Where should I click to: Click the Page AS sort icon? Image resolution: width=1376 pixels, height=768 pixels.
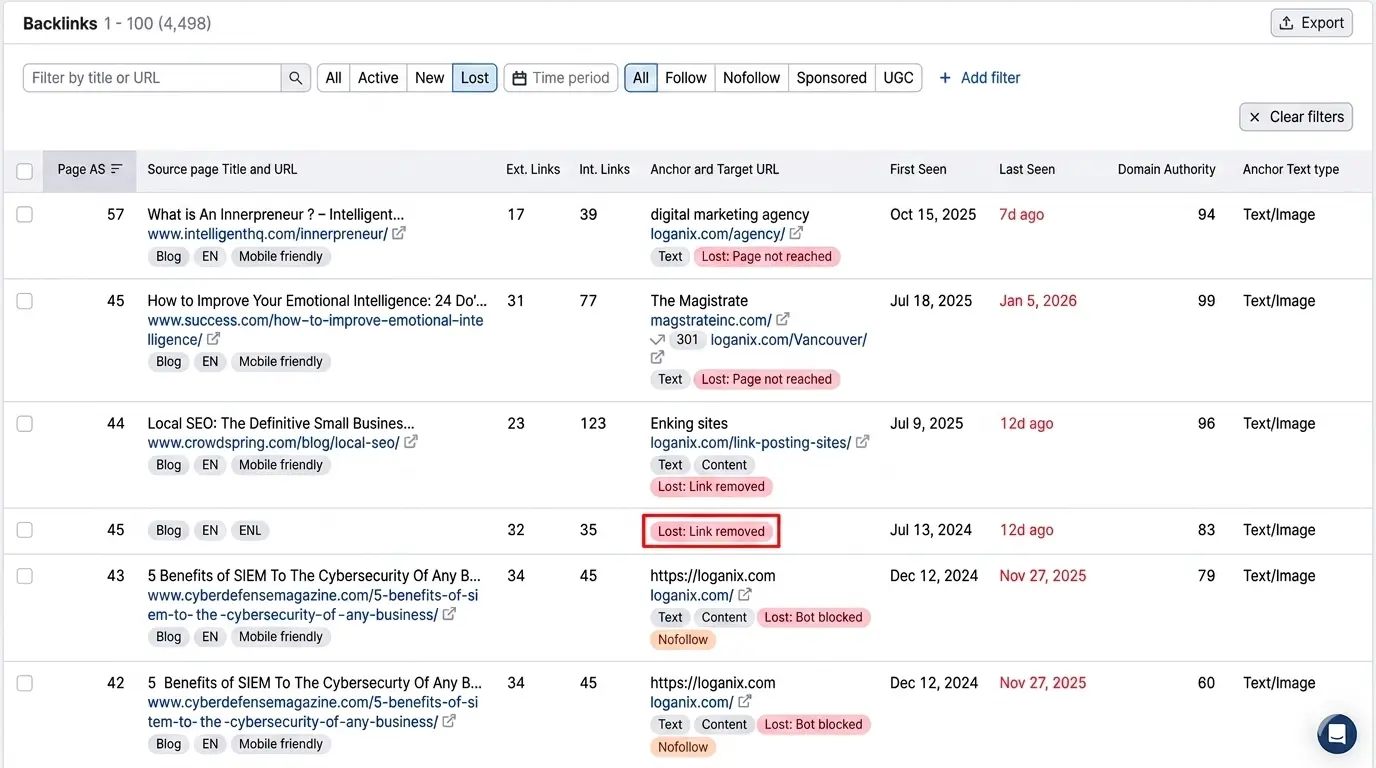117,170
